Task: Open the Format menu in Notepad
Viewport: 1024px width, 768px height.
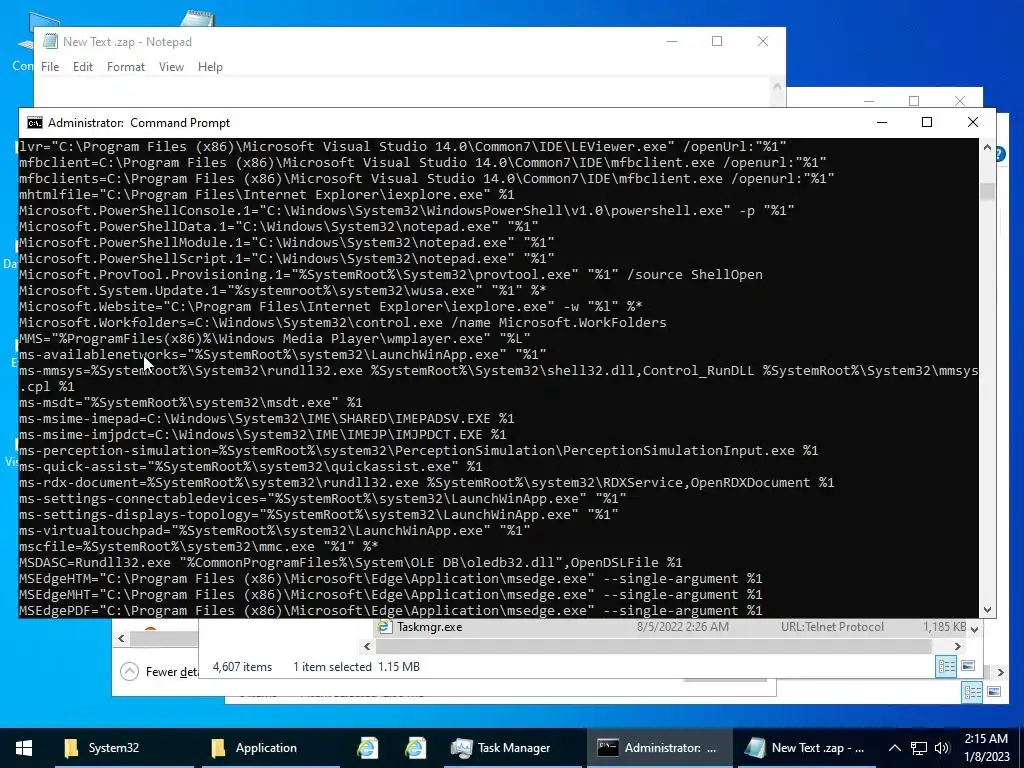Action: point(126,67)
